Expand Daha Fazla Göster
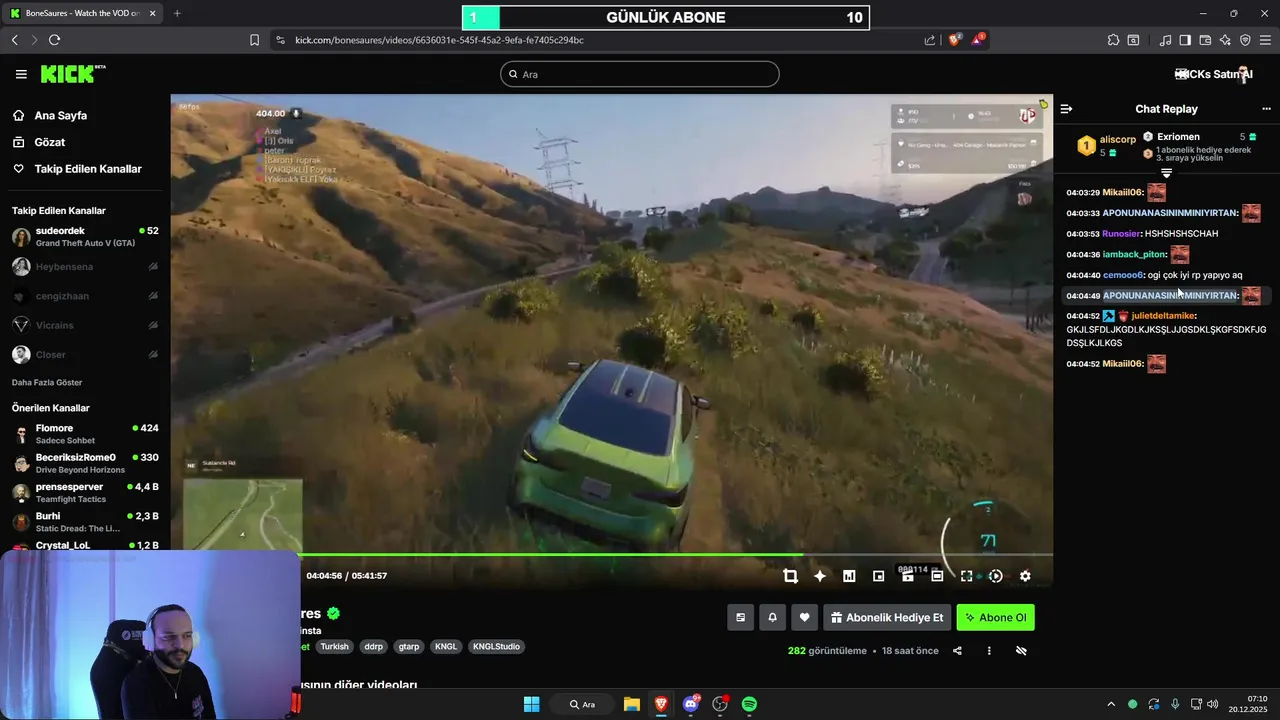The image size is (1280, 720). pos(47,383)
